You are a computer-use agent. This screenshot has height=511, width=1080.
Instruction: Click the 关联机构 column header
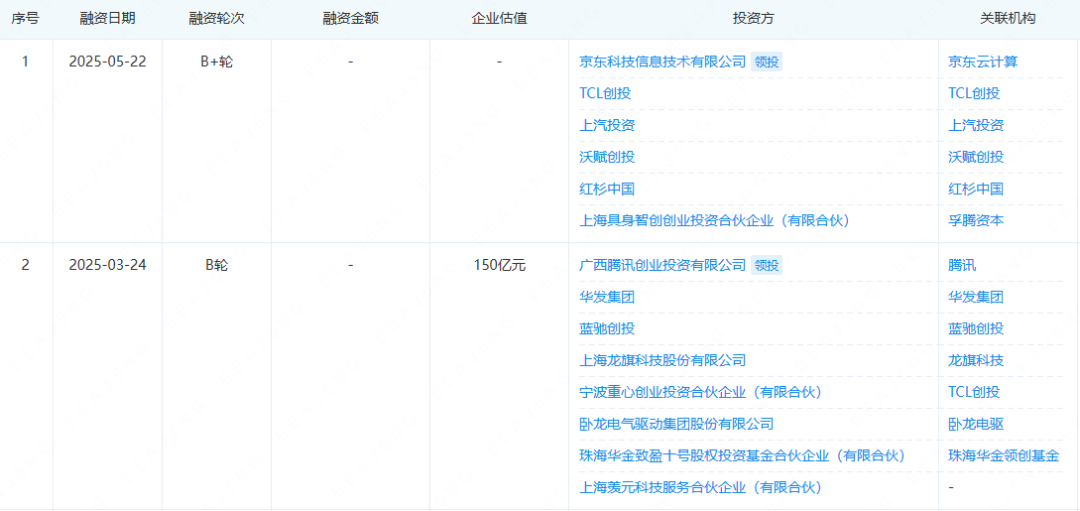point(1008,19)
